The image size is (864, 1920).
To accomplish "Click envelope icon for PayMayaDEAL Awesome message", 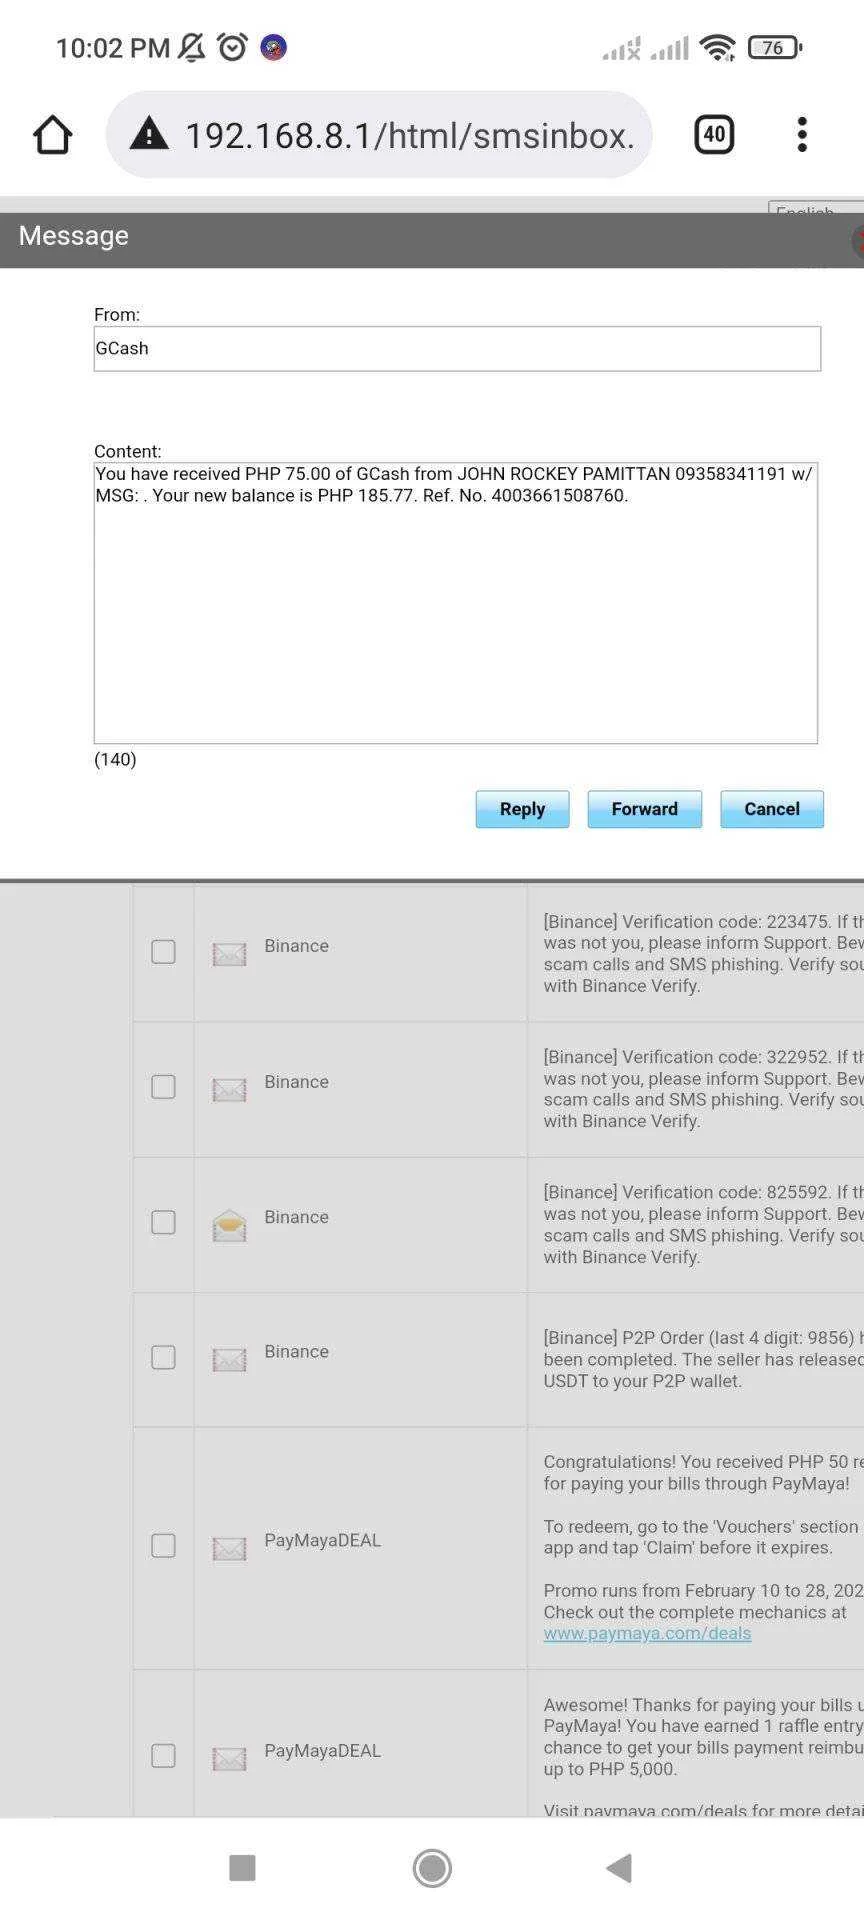I will tap(229, 1758).
